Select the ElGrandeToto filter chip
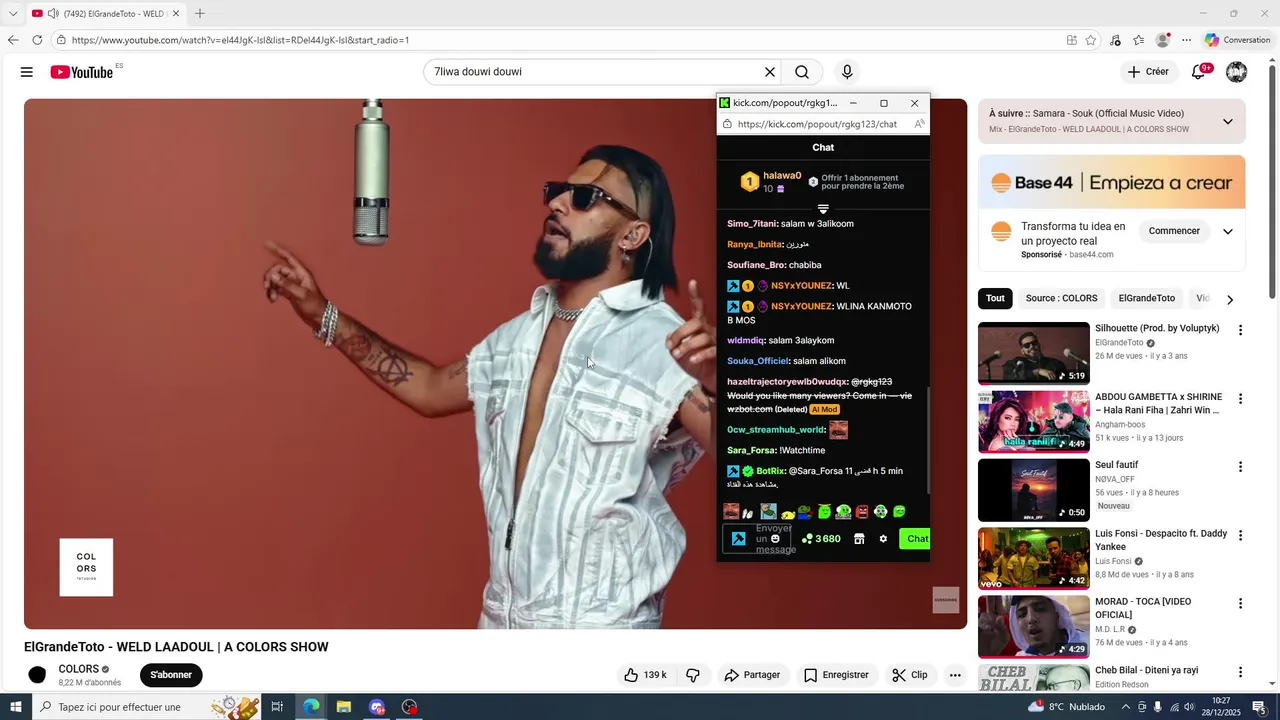 coord(1147,298)
